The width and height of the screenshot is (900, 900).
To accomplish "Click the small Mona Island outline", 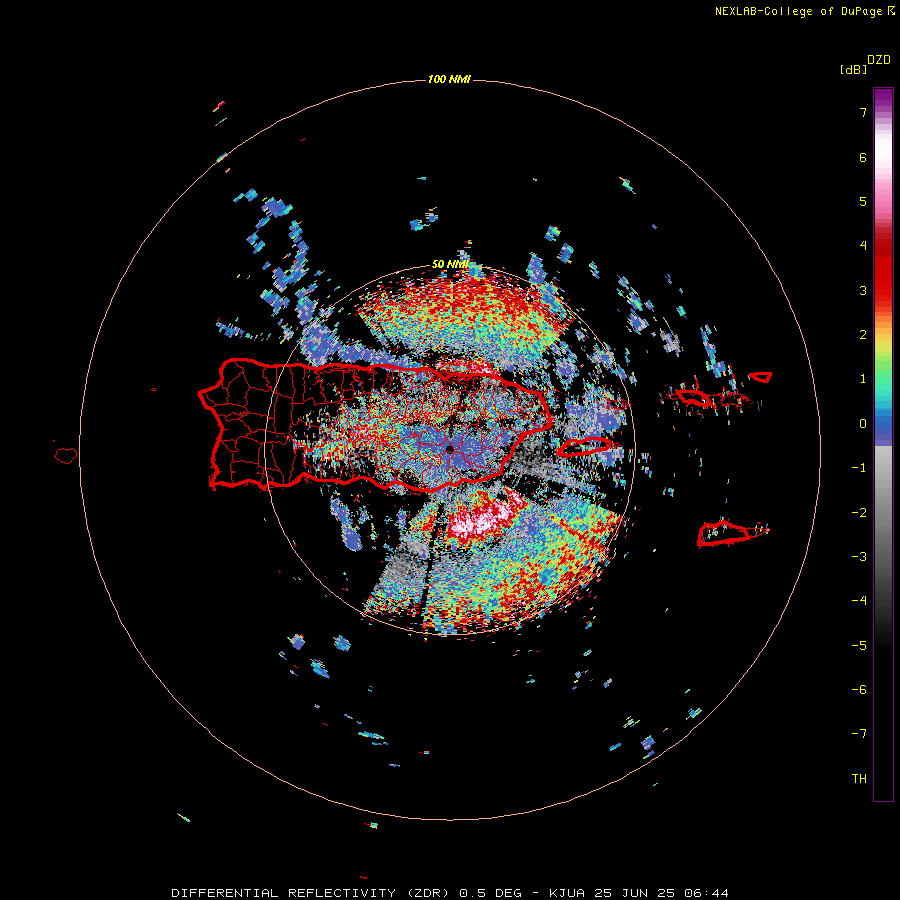I will coord(66,456).
